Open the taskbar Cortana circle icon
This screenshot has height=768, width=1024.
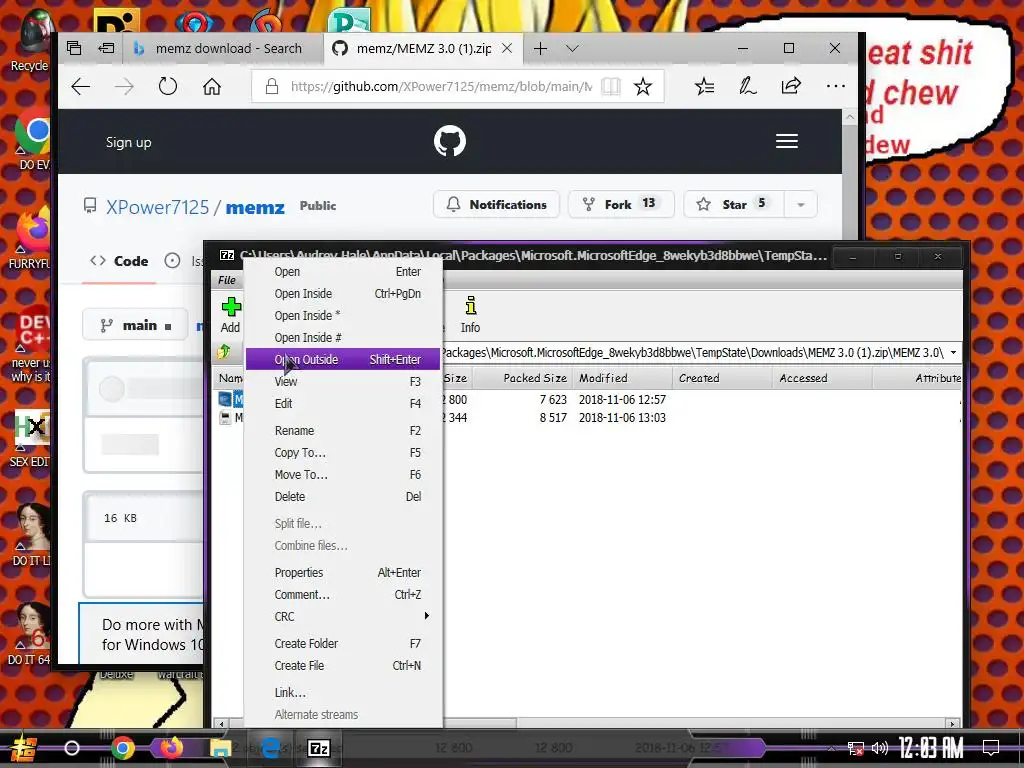(x=72, y=748)
